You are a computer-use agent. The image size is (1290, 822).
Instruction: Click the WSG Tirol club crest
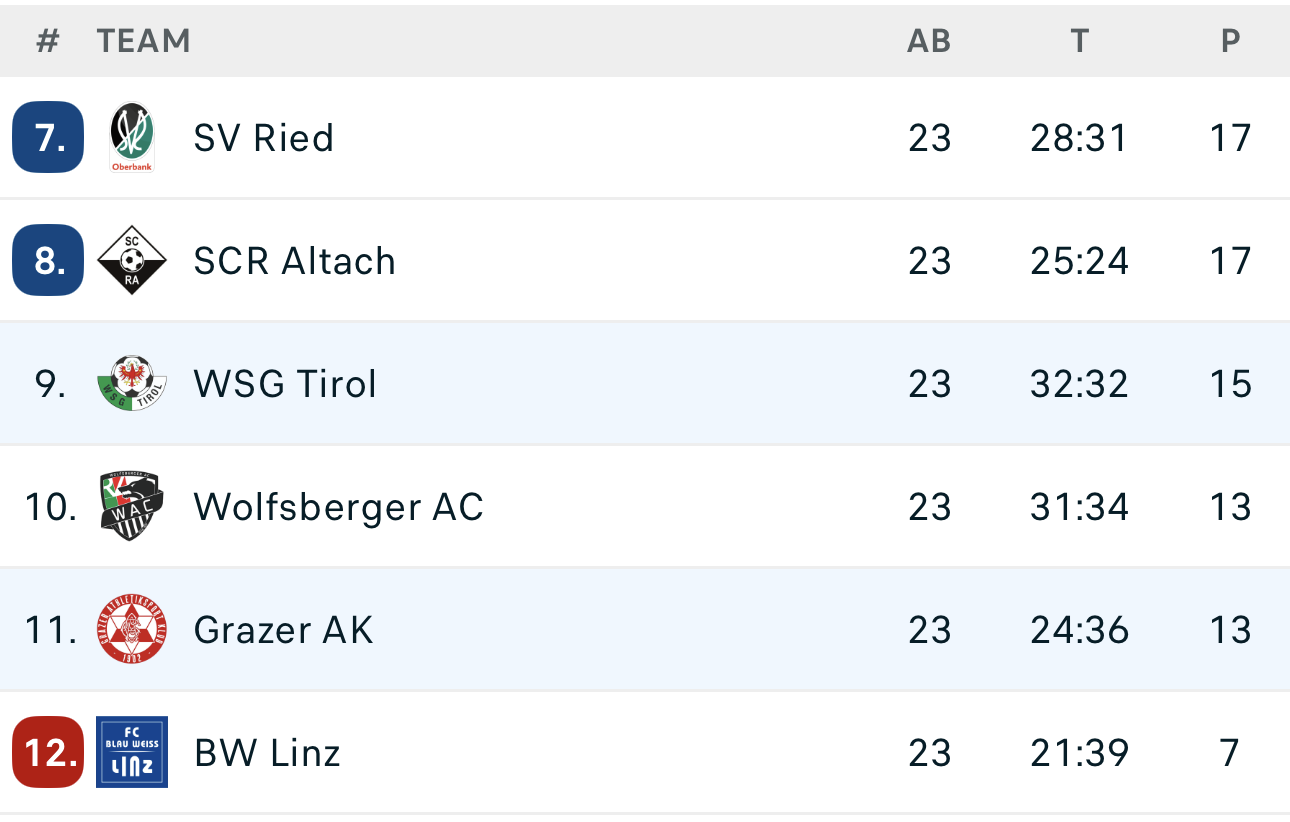pyautogui.click(x=132, y=384)
